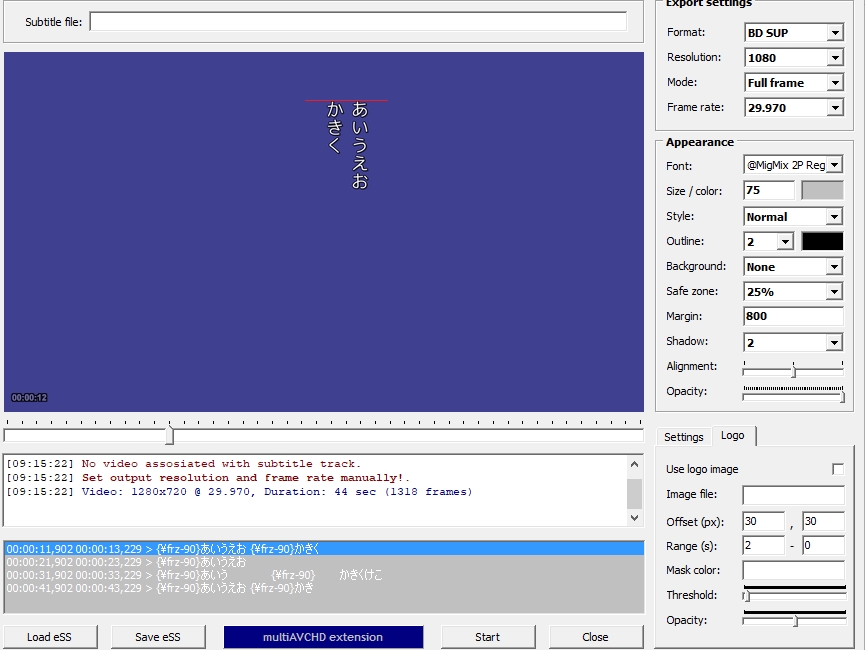Click the video timeline seek slider thumb
This screenshot has width=865, height=650.
pyautogui.click(x=169, y=435)
